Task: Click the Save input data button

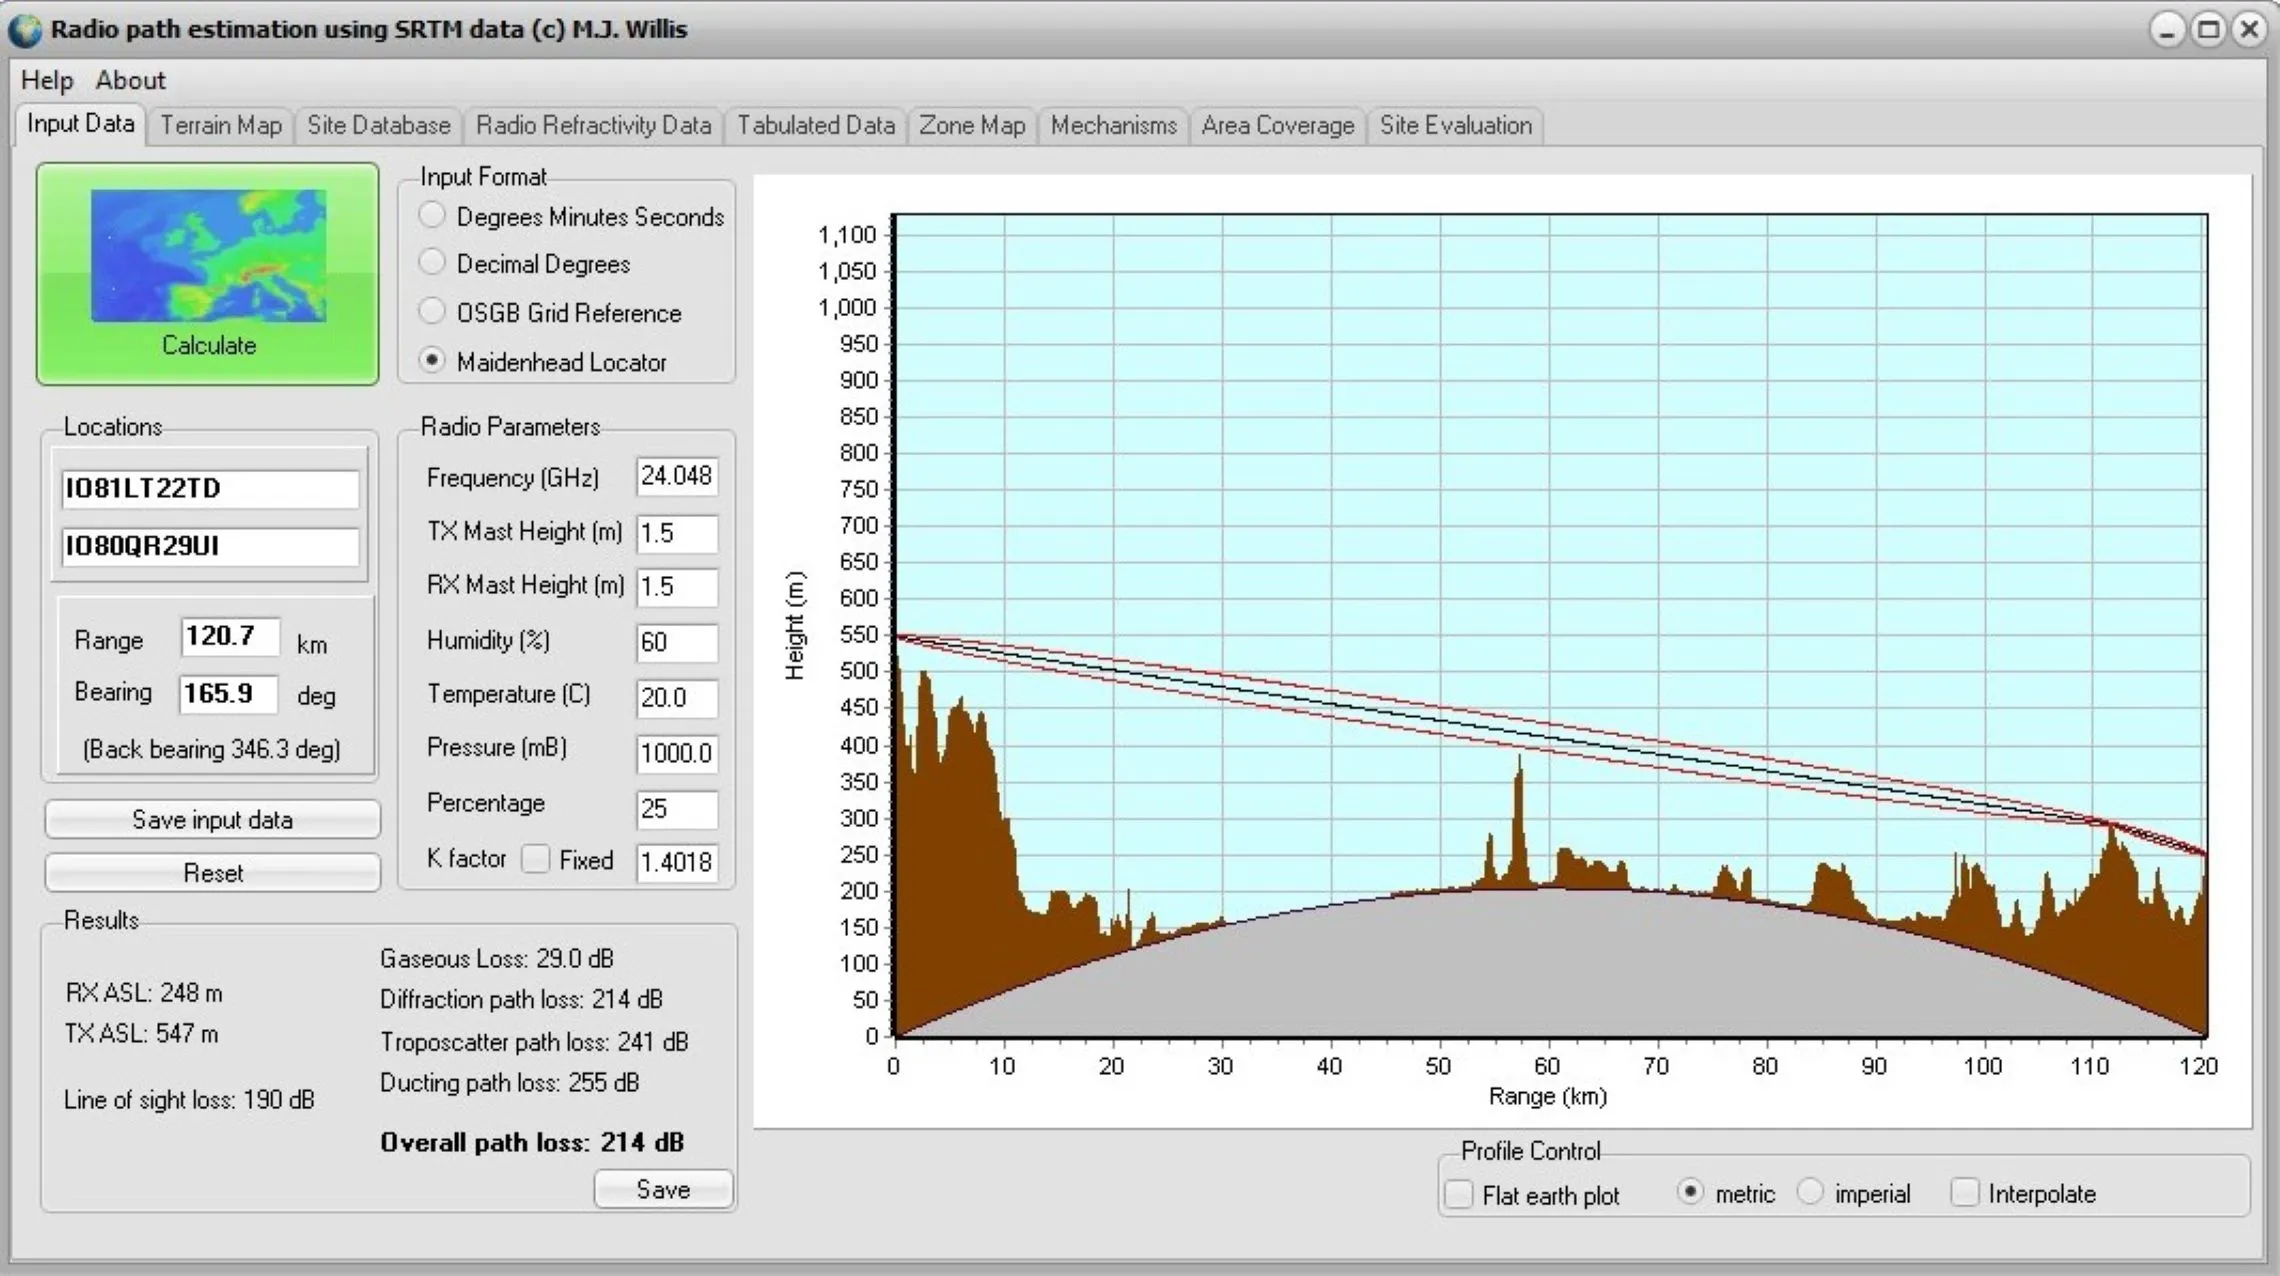Action: pos(213,820)
